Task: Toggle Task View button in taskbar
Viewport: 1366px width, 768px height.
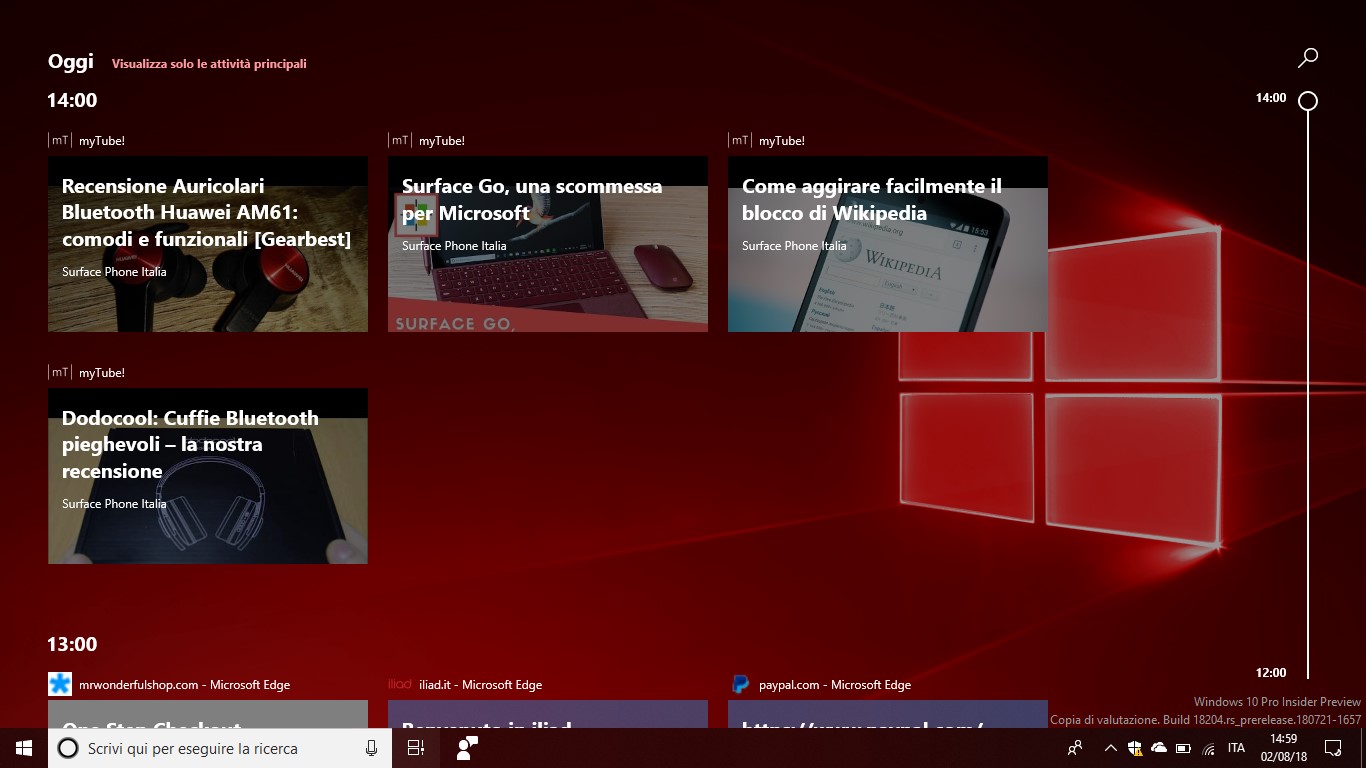Action: (x=416, y=748)
